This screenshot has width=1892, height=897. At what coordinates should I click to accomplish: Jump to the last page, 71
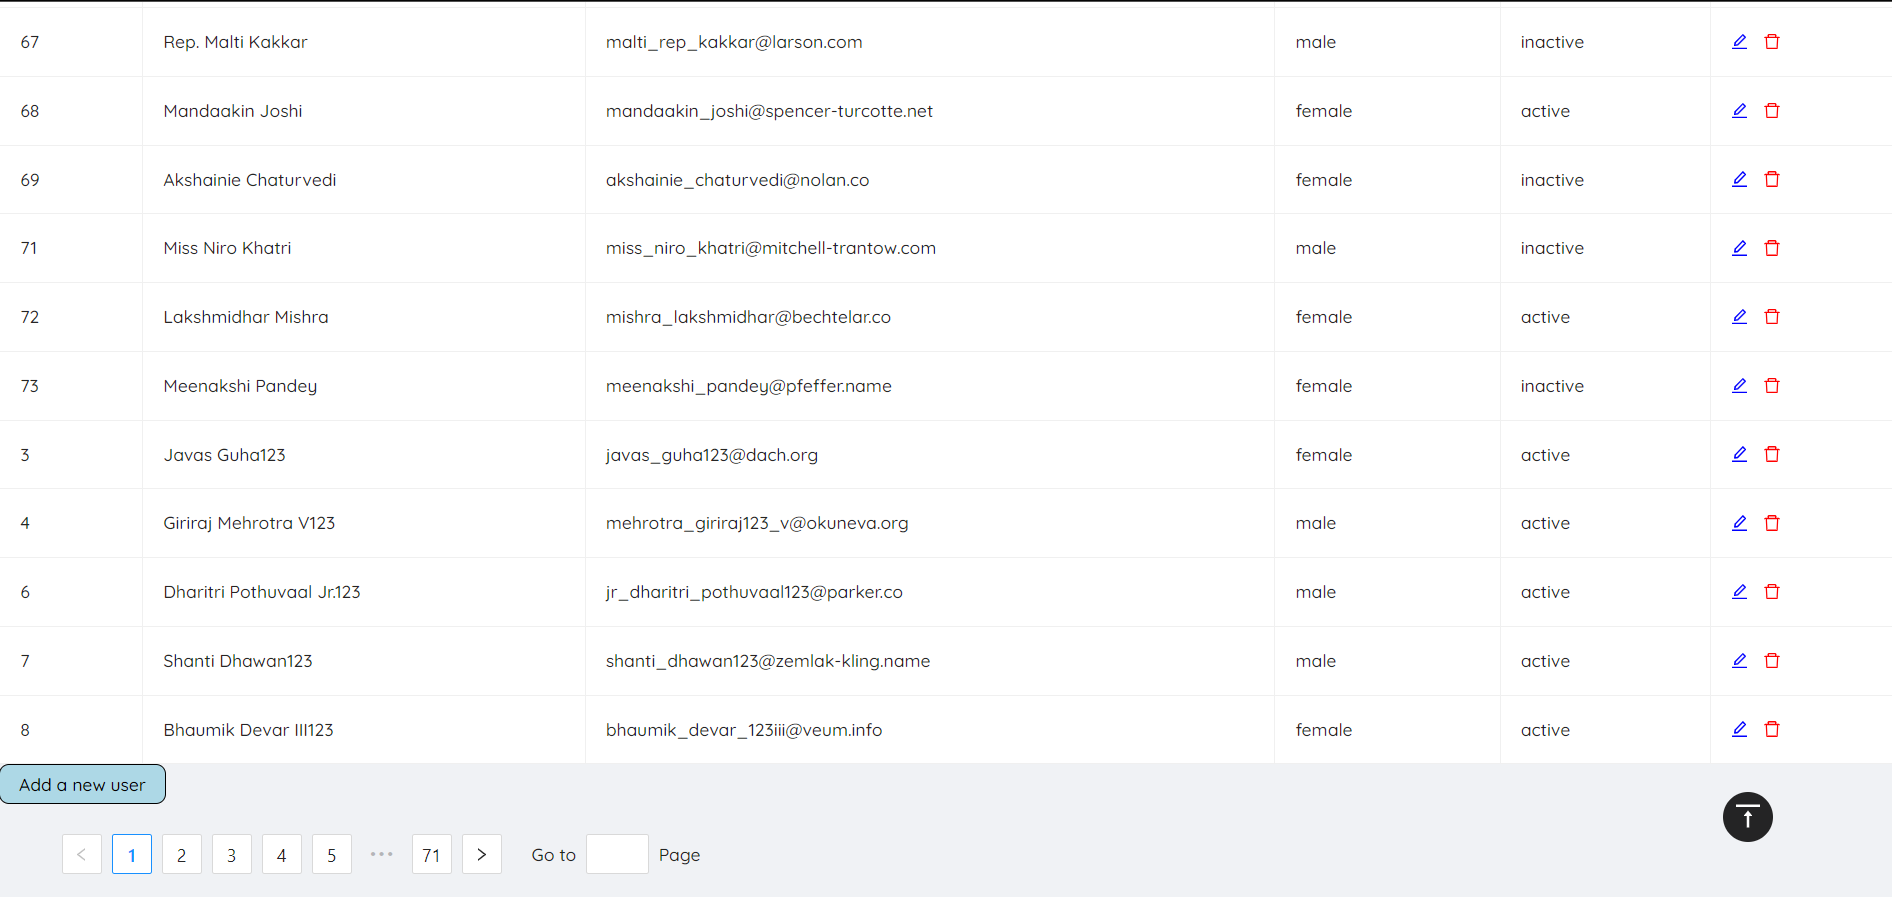pos(431,854)
